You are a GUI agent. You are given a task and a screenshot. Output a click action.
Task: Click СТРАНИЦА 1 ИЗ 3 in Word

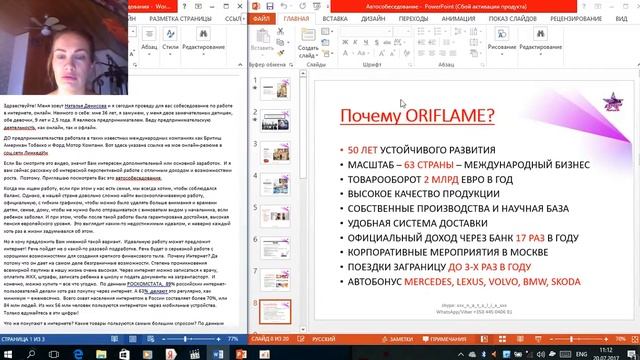(23, 339)
